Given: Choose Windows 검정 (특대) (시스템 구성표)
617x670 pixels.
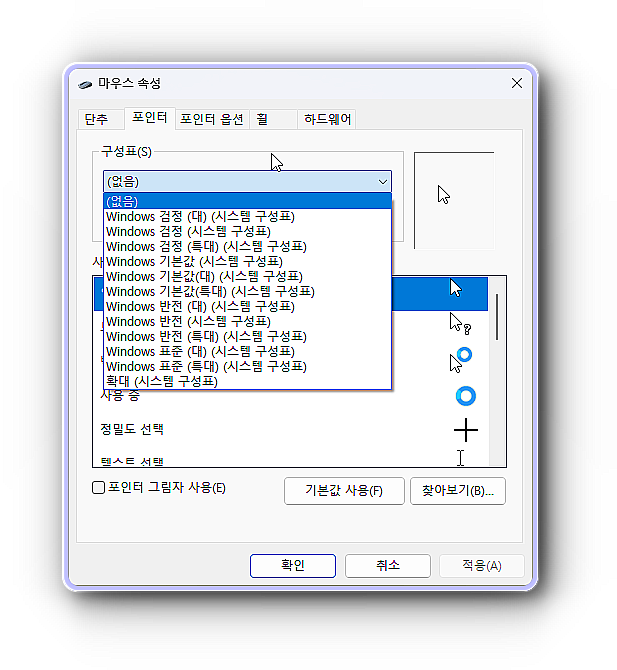Looking at the screenshot, I should point(247,247).
